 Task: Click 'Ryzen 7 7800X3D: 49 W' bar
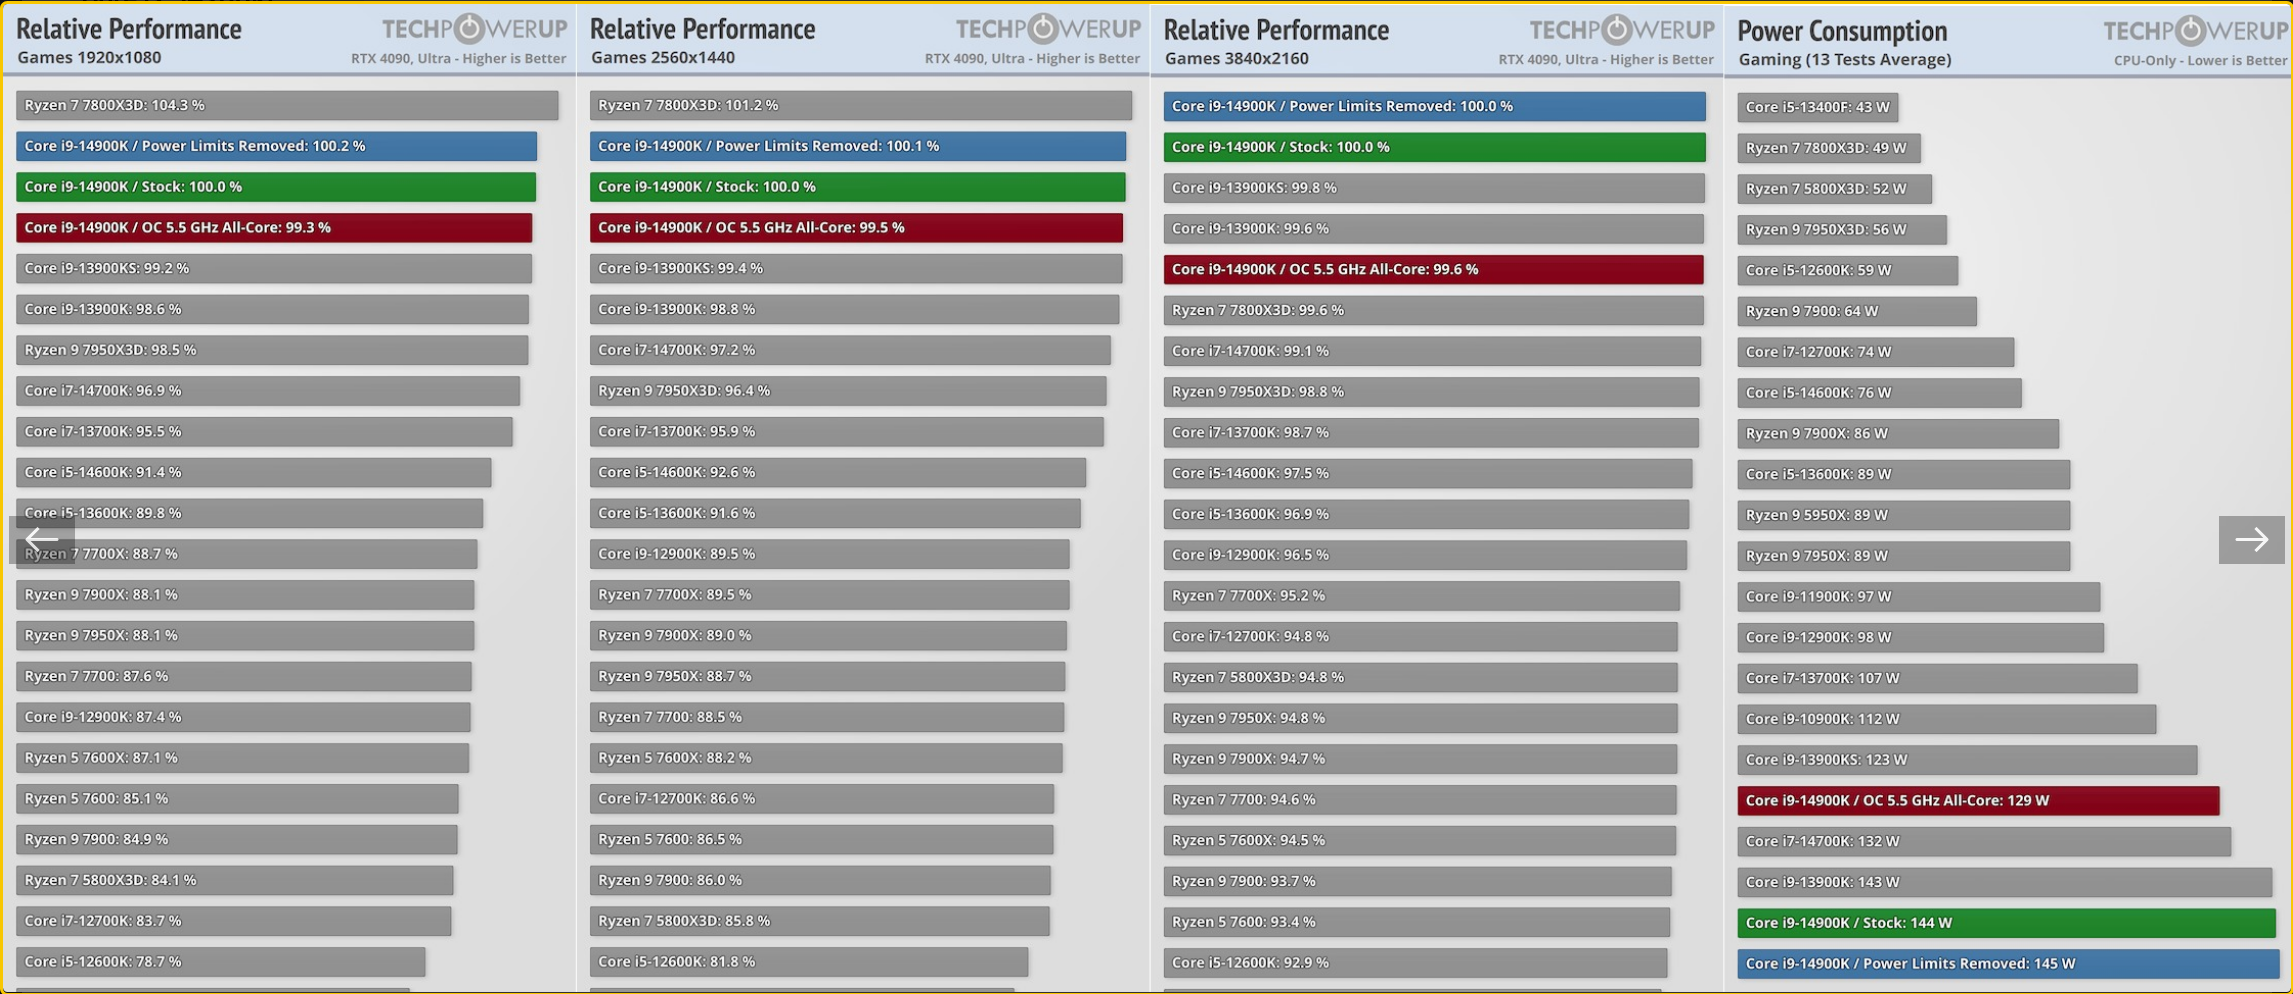1829,148
